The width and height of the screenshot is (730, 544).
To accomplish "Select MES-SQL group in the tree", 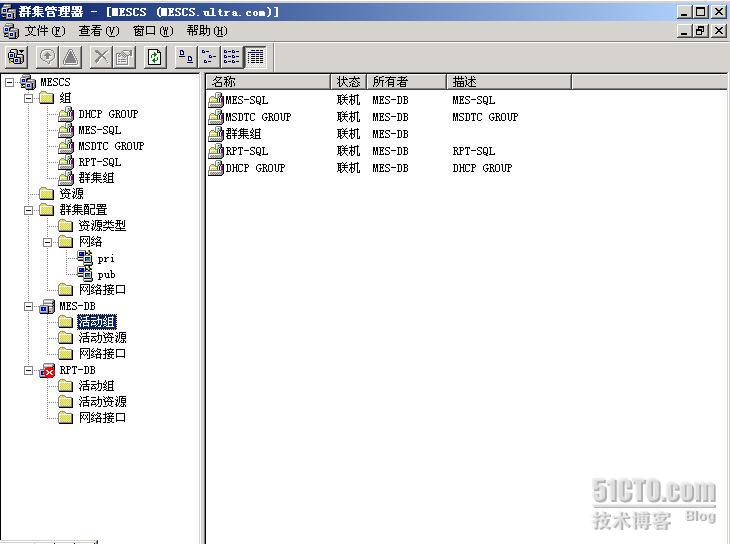I will pyautogui.click(x=100, y=130).
